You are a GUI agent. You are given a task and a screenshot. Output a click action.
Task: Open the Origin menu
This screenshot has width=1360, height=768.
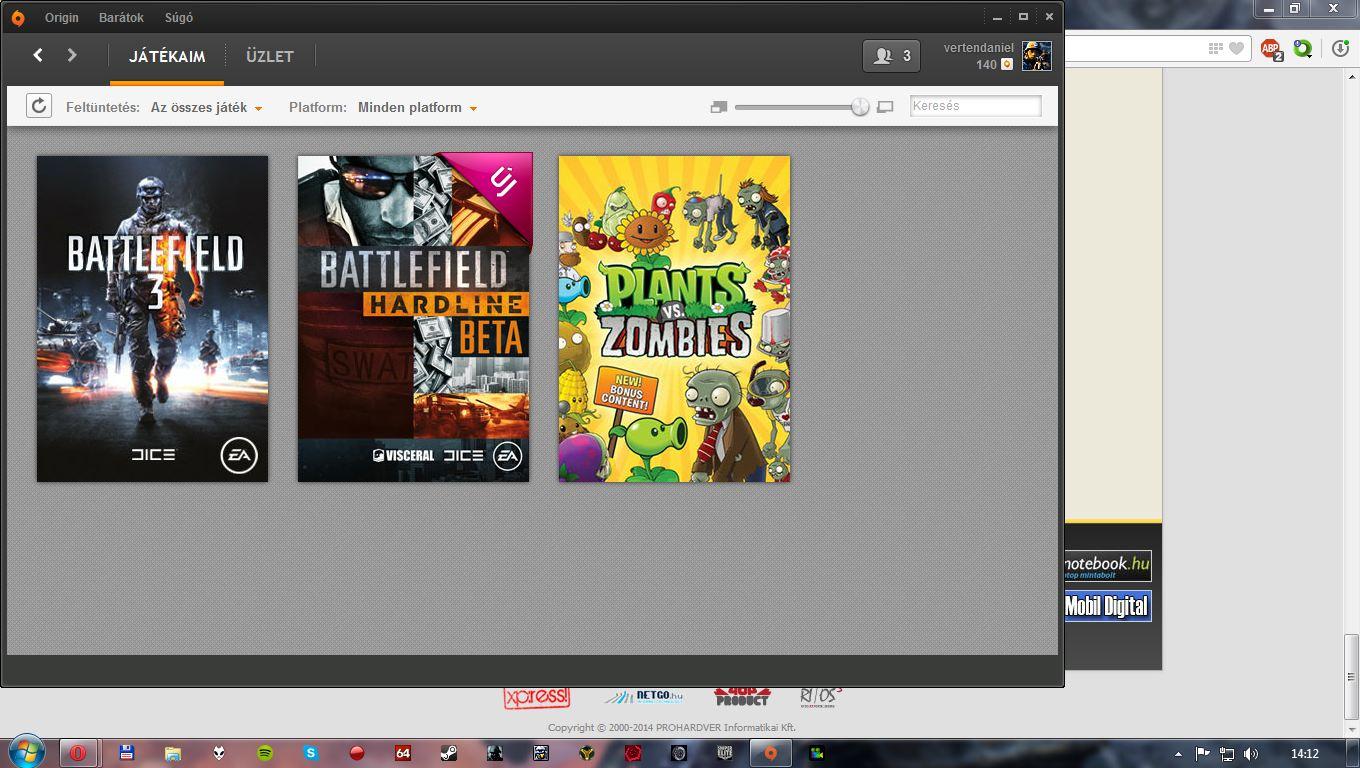pos(62,18)
